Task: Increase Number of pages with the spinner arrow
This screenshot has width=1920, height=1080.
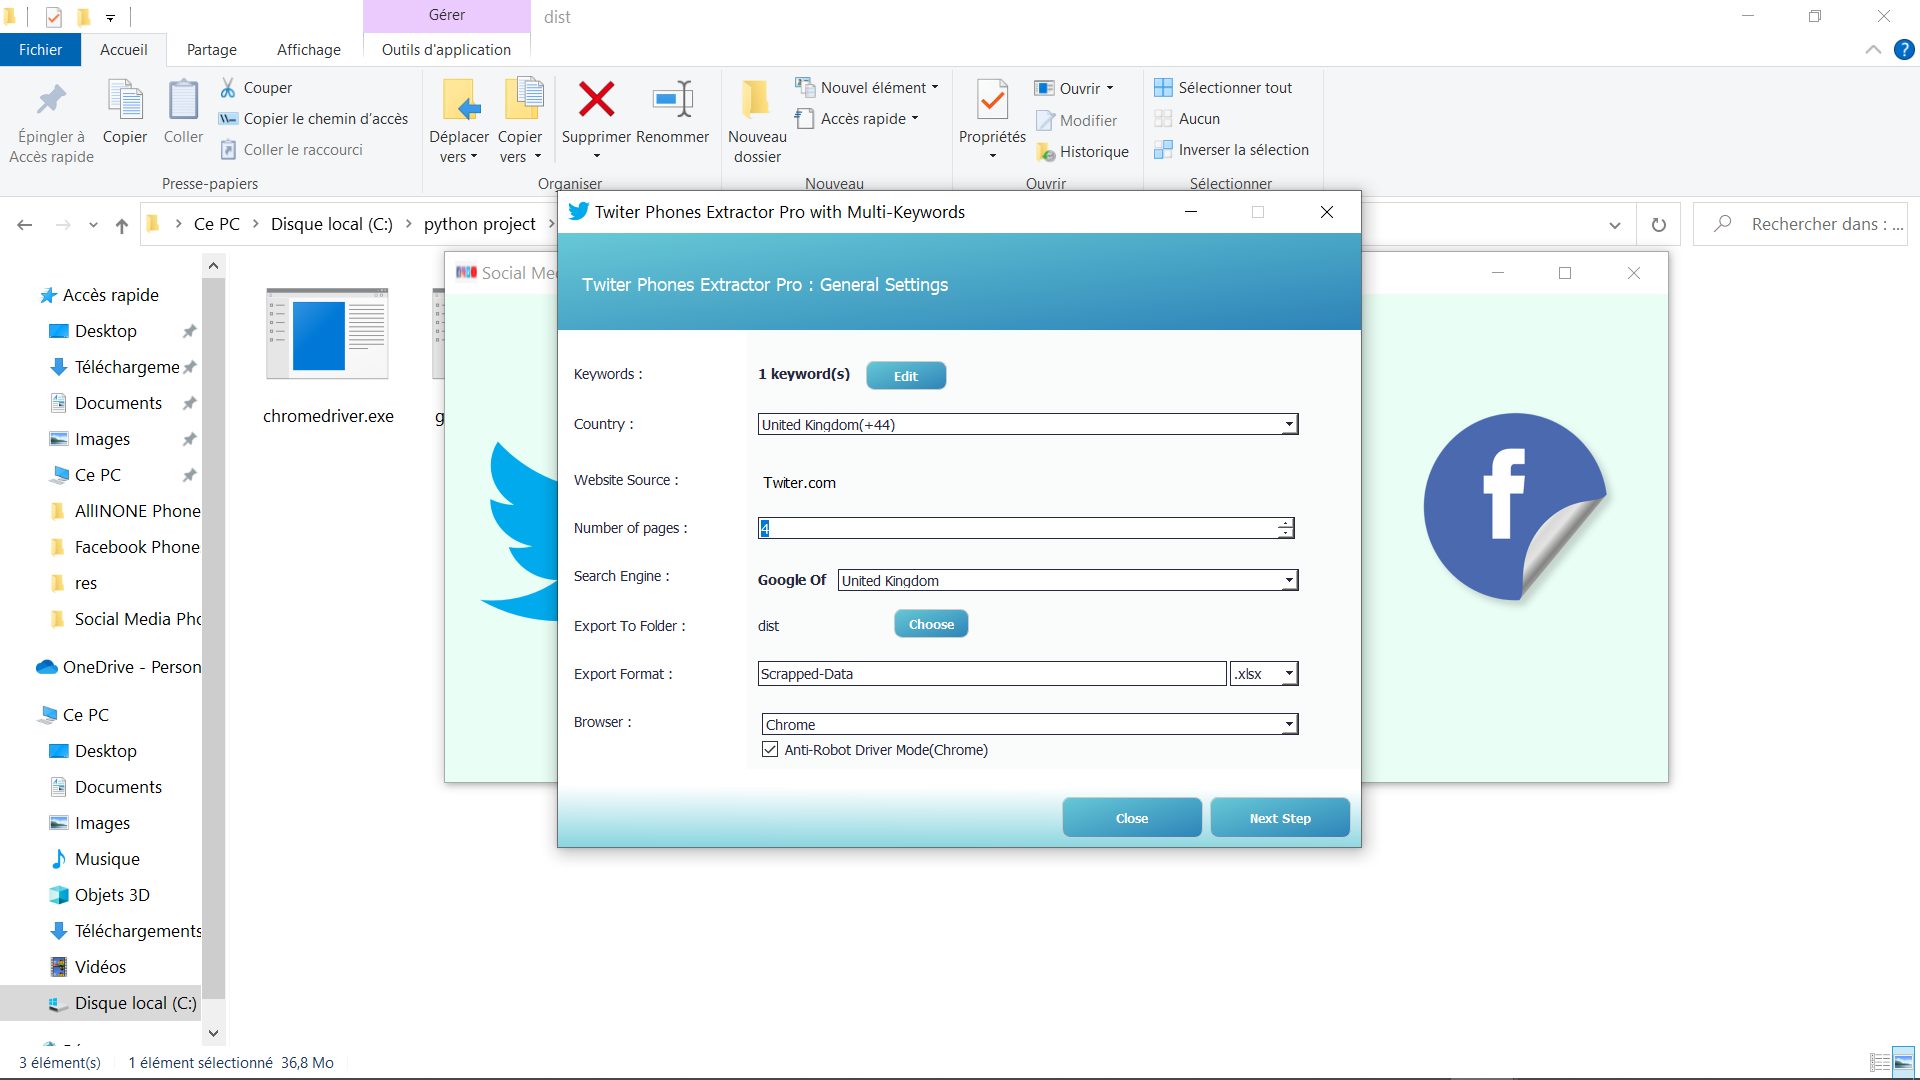Action: point(1283,523)
